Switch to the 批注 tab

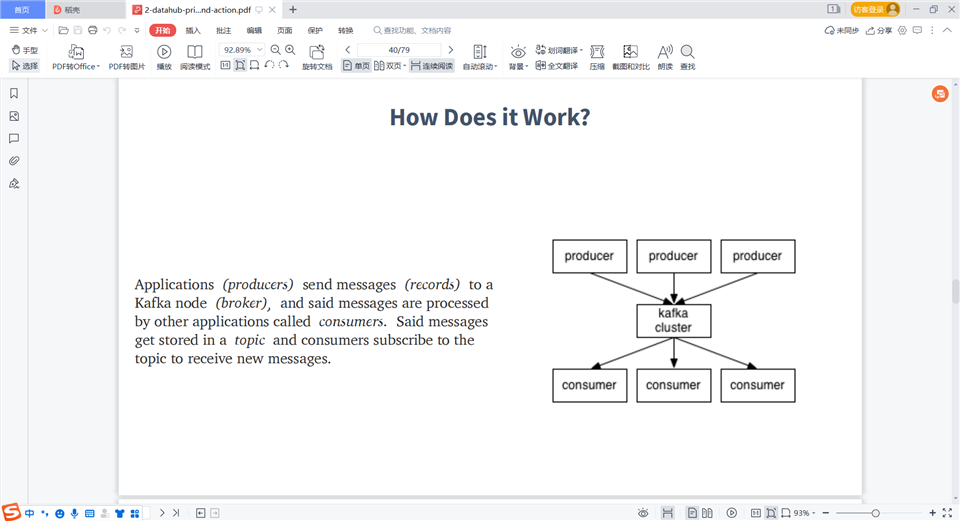(x=223, y=30)
